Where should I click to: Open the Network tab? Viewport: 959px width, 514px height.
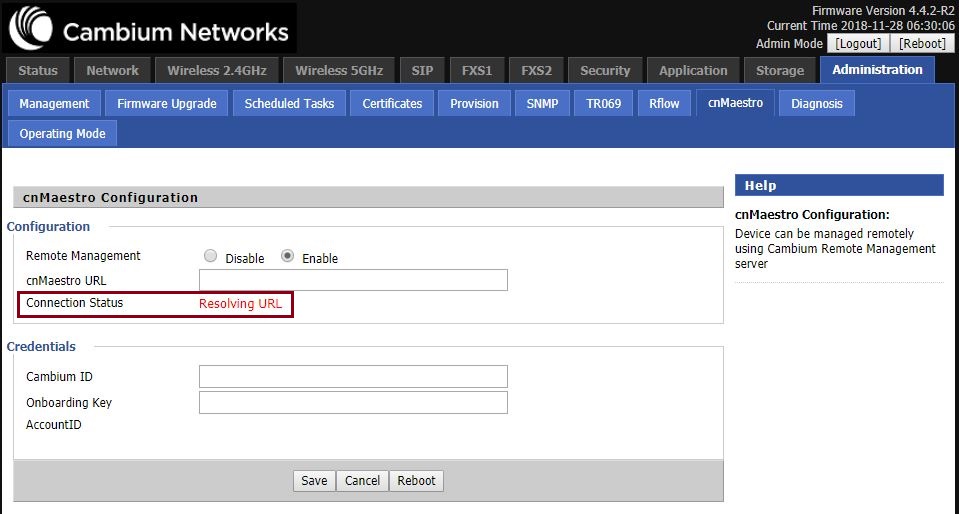(113, 70)
